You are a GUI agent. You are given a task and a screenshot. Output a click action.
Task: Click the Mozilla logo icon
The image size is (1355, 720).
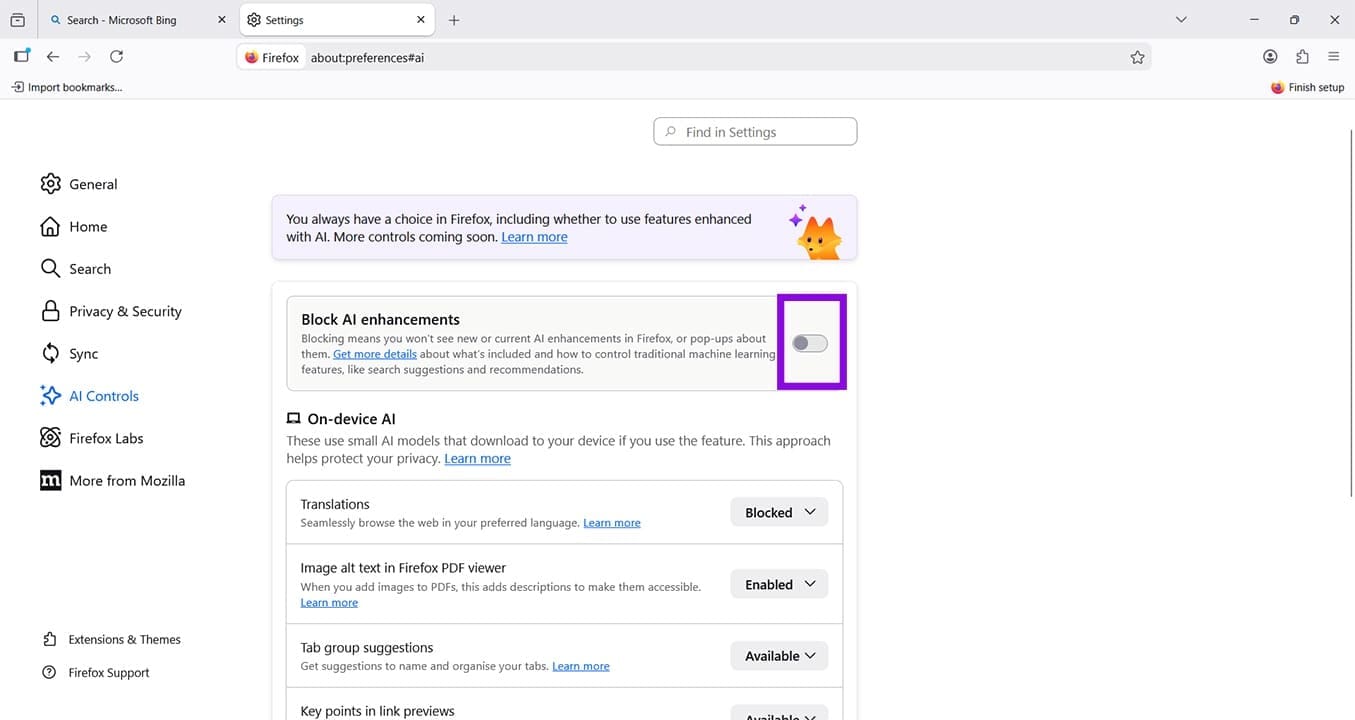pos(50,481)
